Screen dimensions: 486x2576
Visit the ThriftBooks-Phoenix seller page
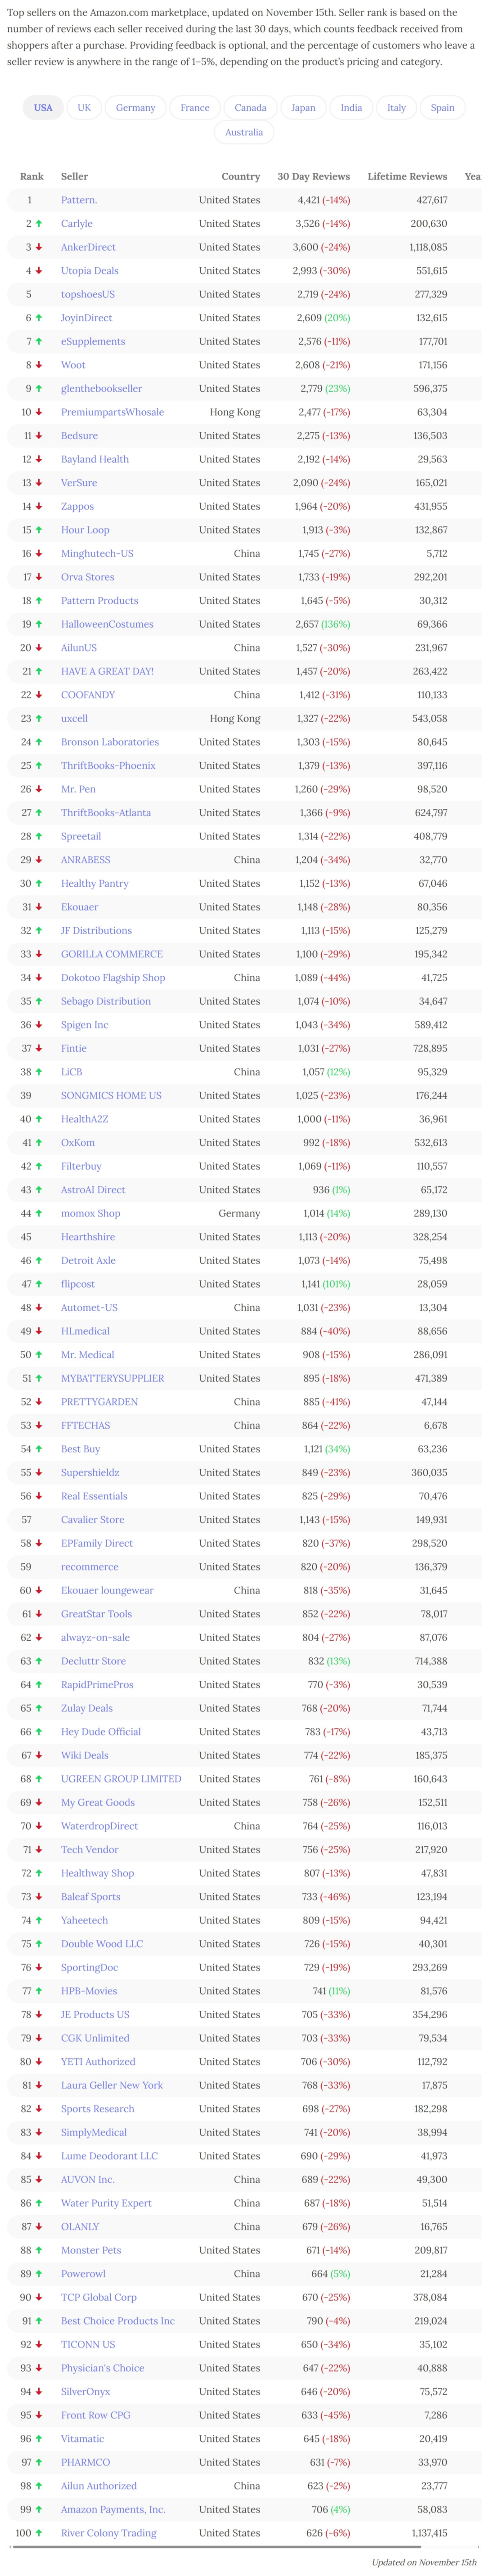click(x=108, y=766)
